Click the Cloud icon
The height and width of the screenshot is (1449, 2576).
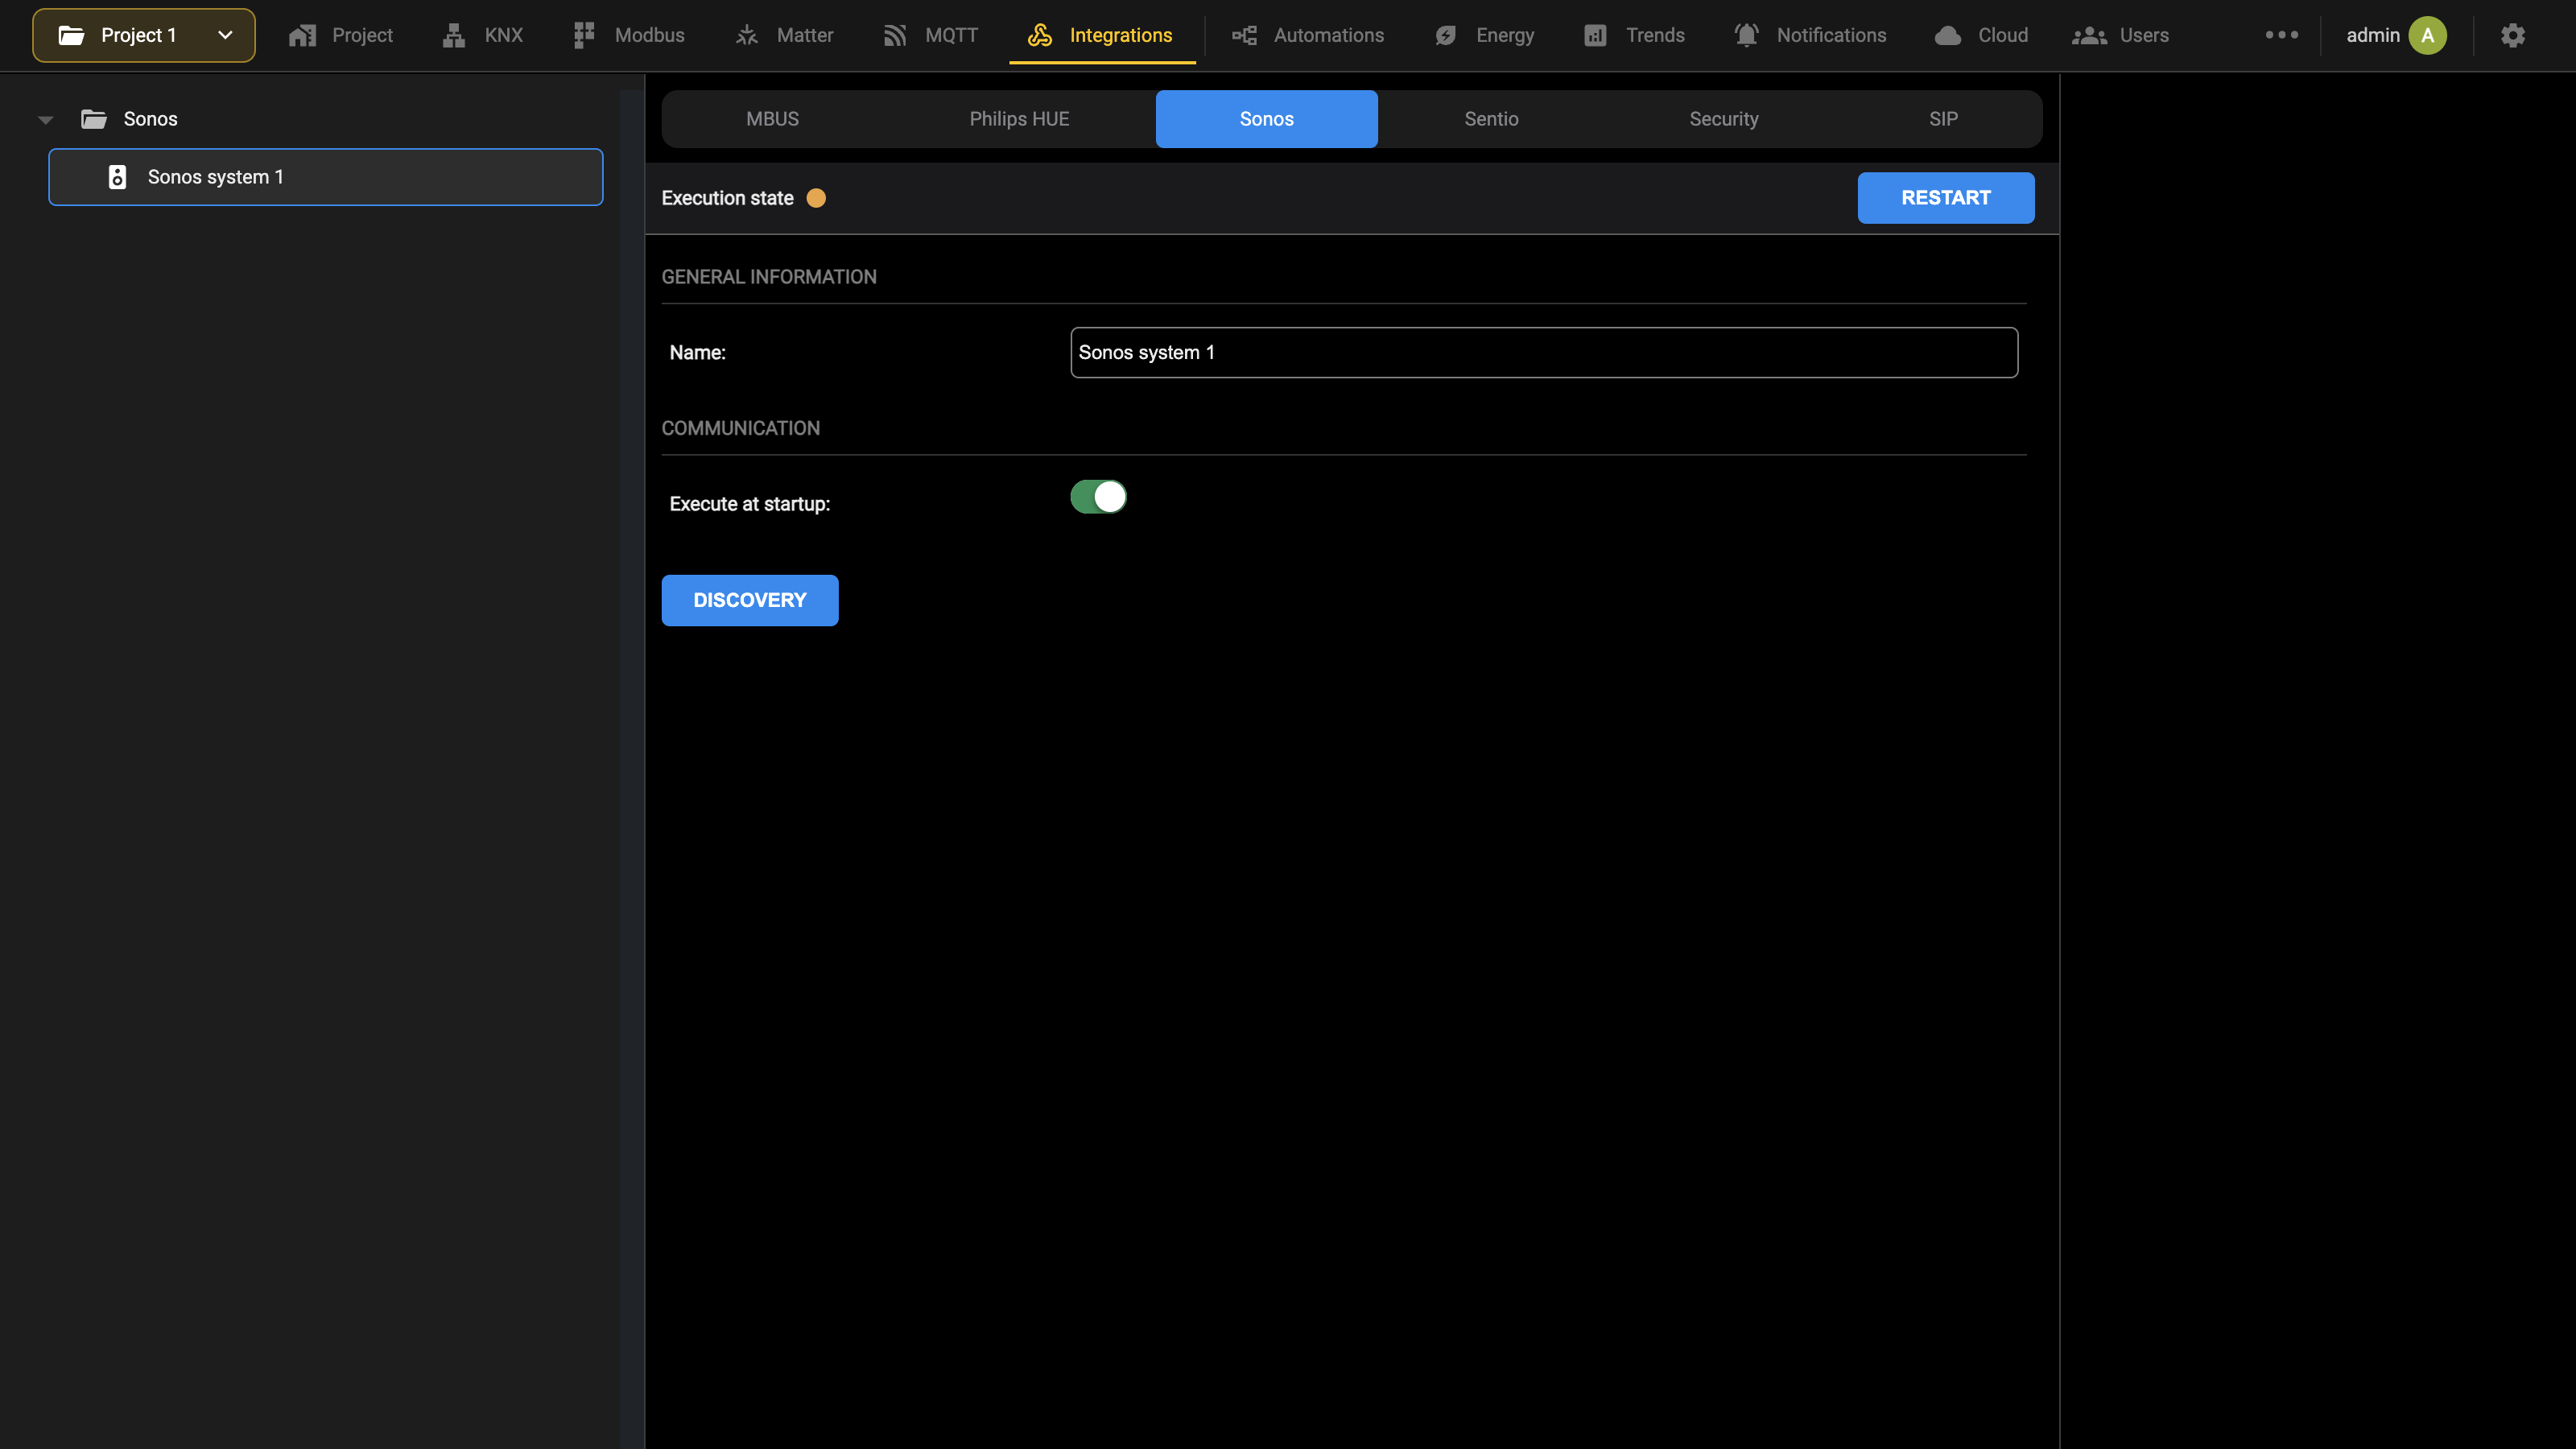tap(1948, 35)
